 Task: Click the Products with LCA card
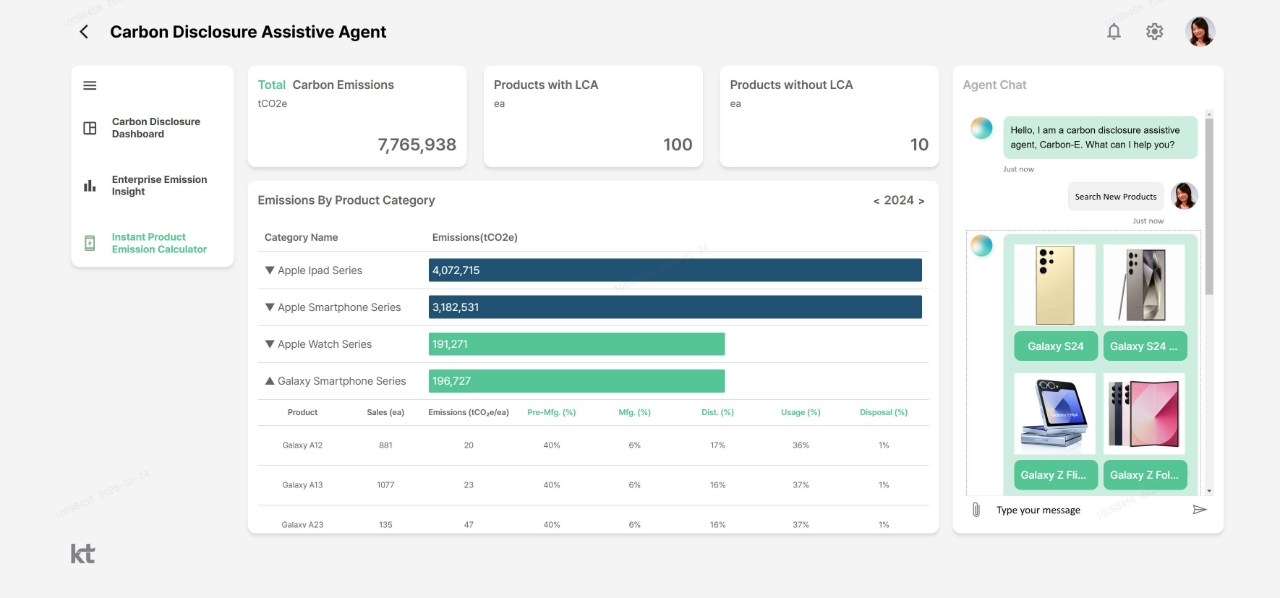coord(593,116)
